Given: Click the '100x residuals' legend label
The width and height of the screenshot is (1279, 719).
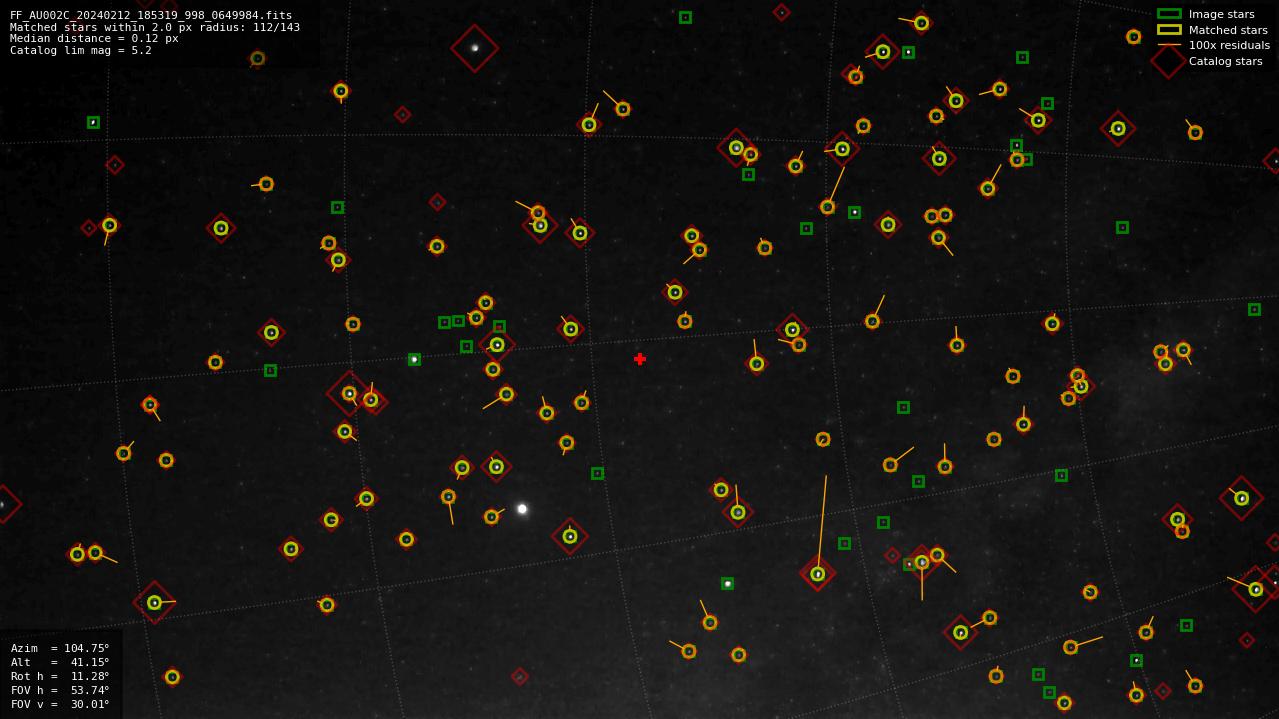Looking at the screenshot, I should pyautogui.click(x=1229, y=45).
